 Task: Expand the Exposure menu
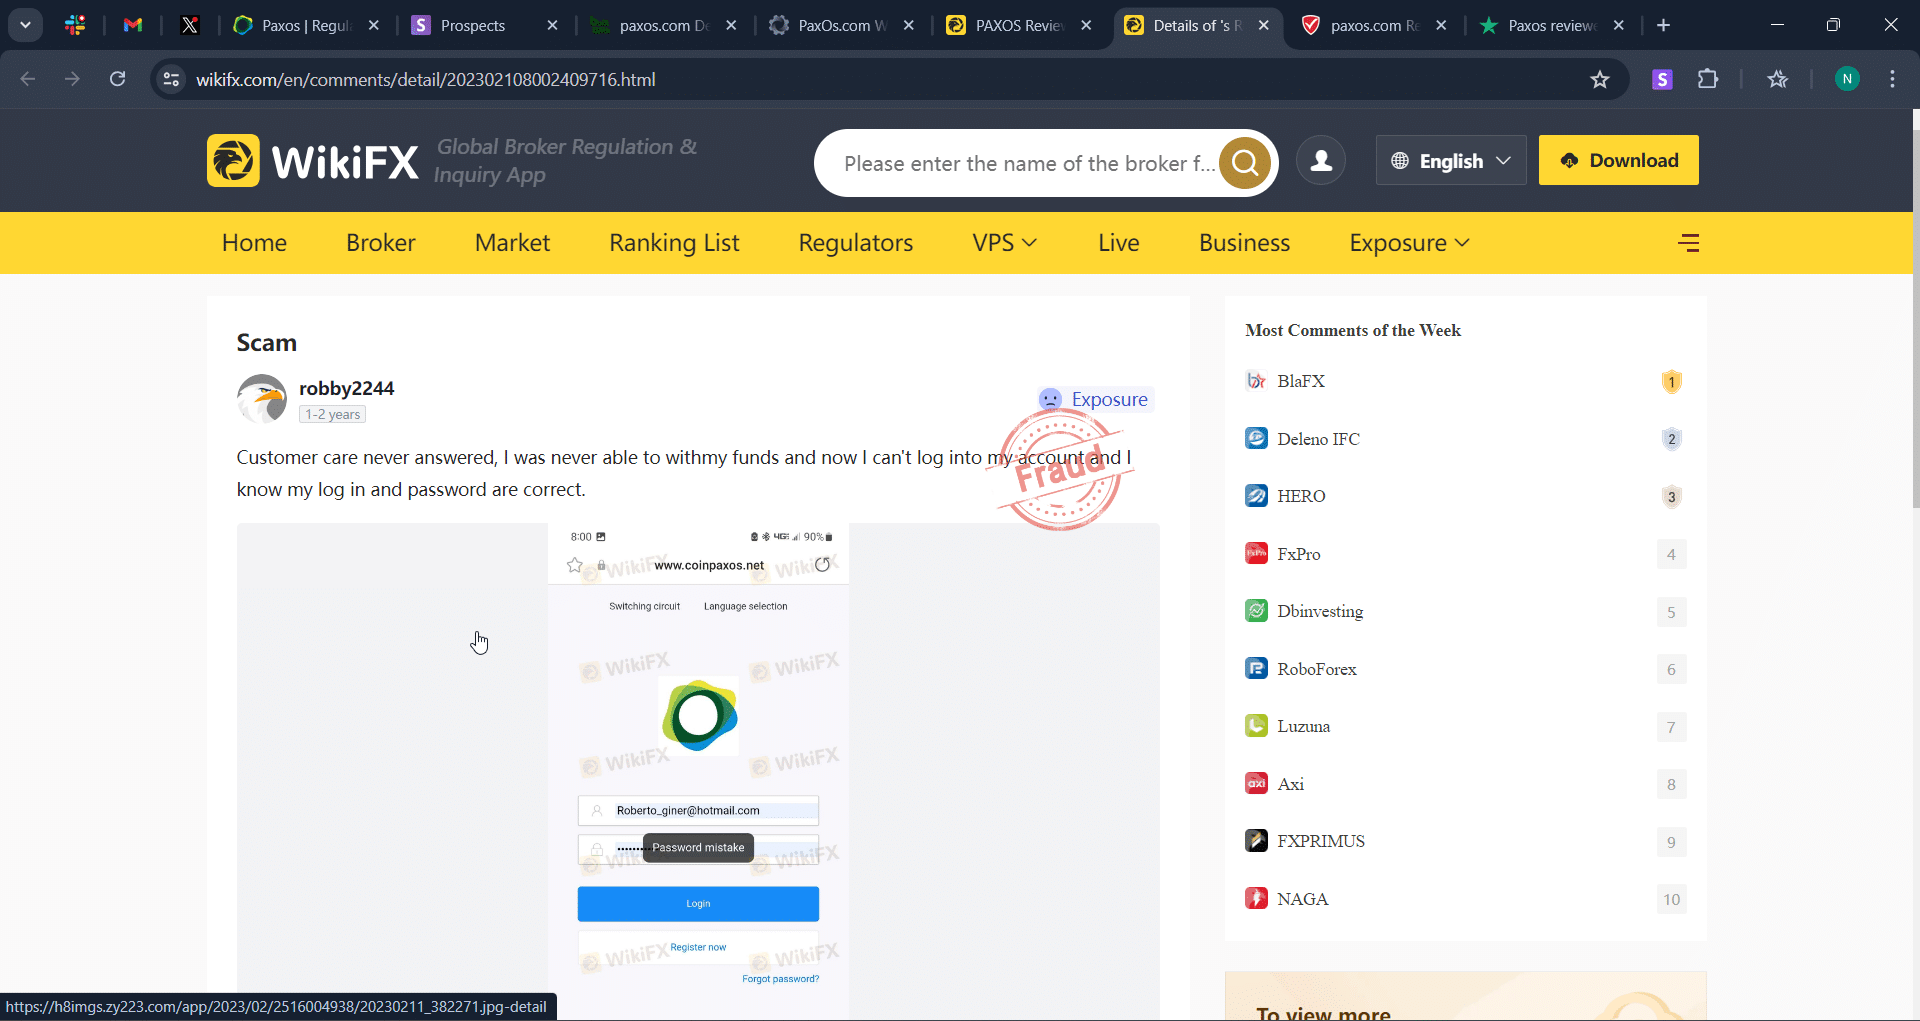pos(1409,243)
